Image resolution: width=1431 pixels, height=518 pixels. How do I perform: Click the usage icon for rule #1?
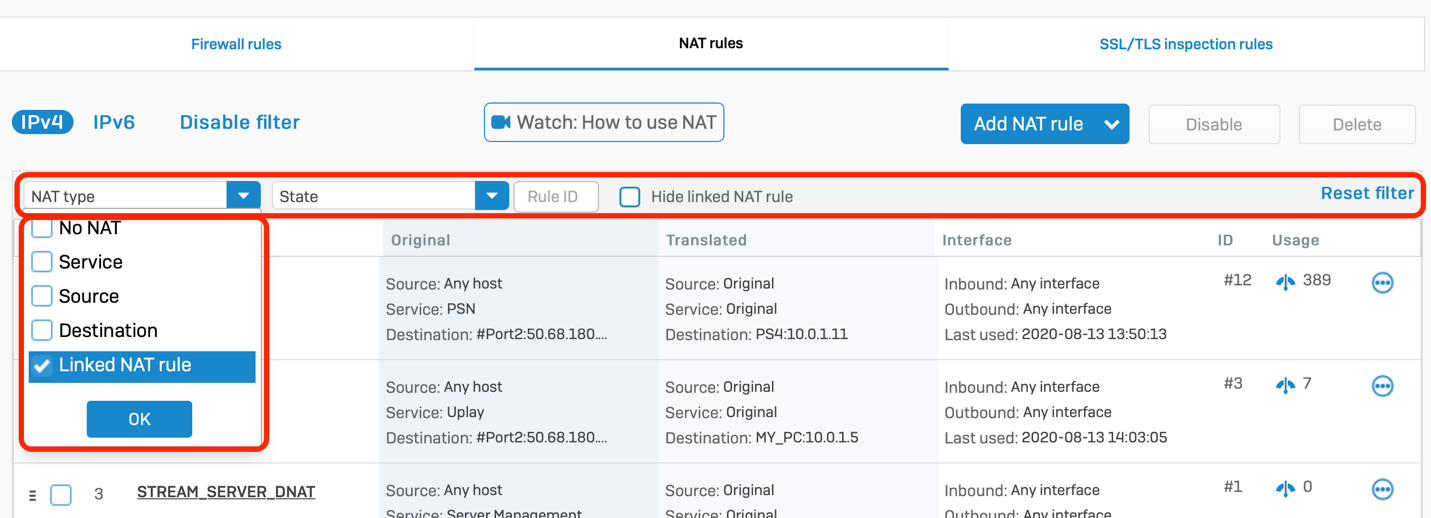[1285, 488]
